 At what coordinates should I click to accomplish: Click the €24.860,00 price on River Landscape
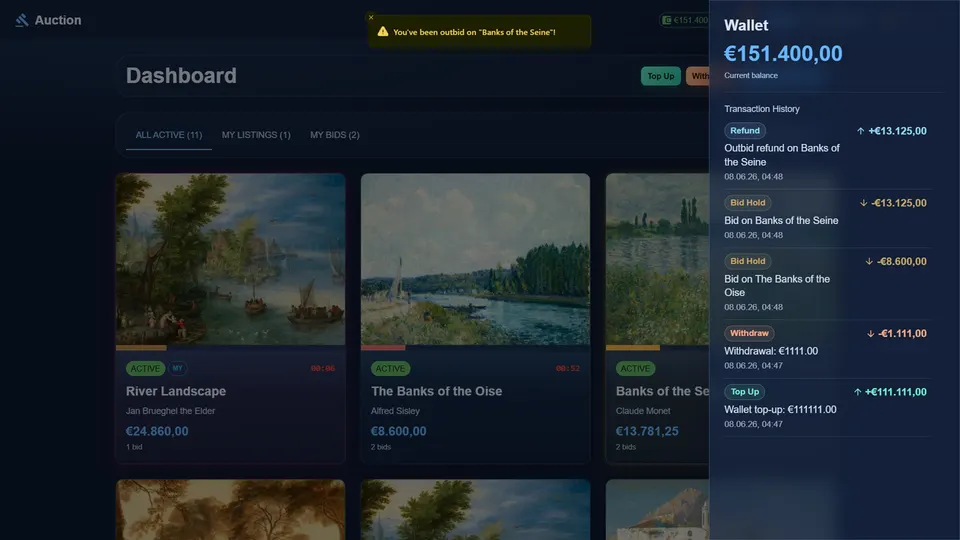click(x=157, y=431)
